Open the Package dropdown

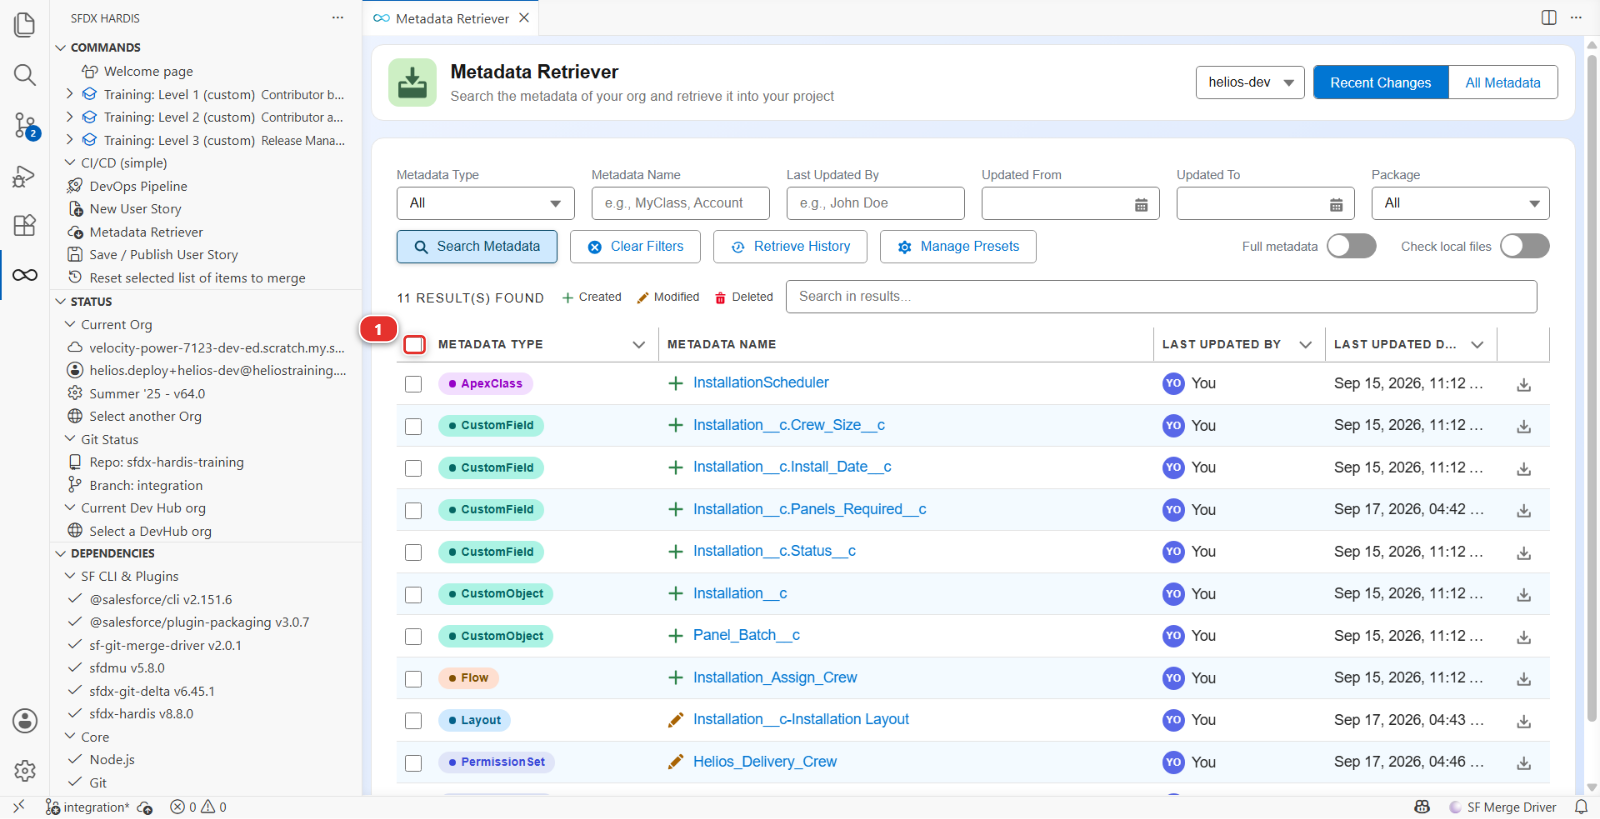pyautogui.click(x=1460, y=203)
